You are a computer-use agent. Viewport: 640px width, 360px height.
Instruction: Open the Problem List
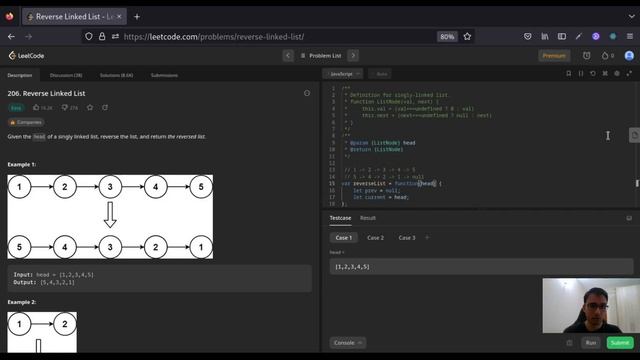[321, 56]
